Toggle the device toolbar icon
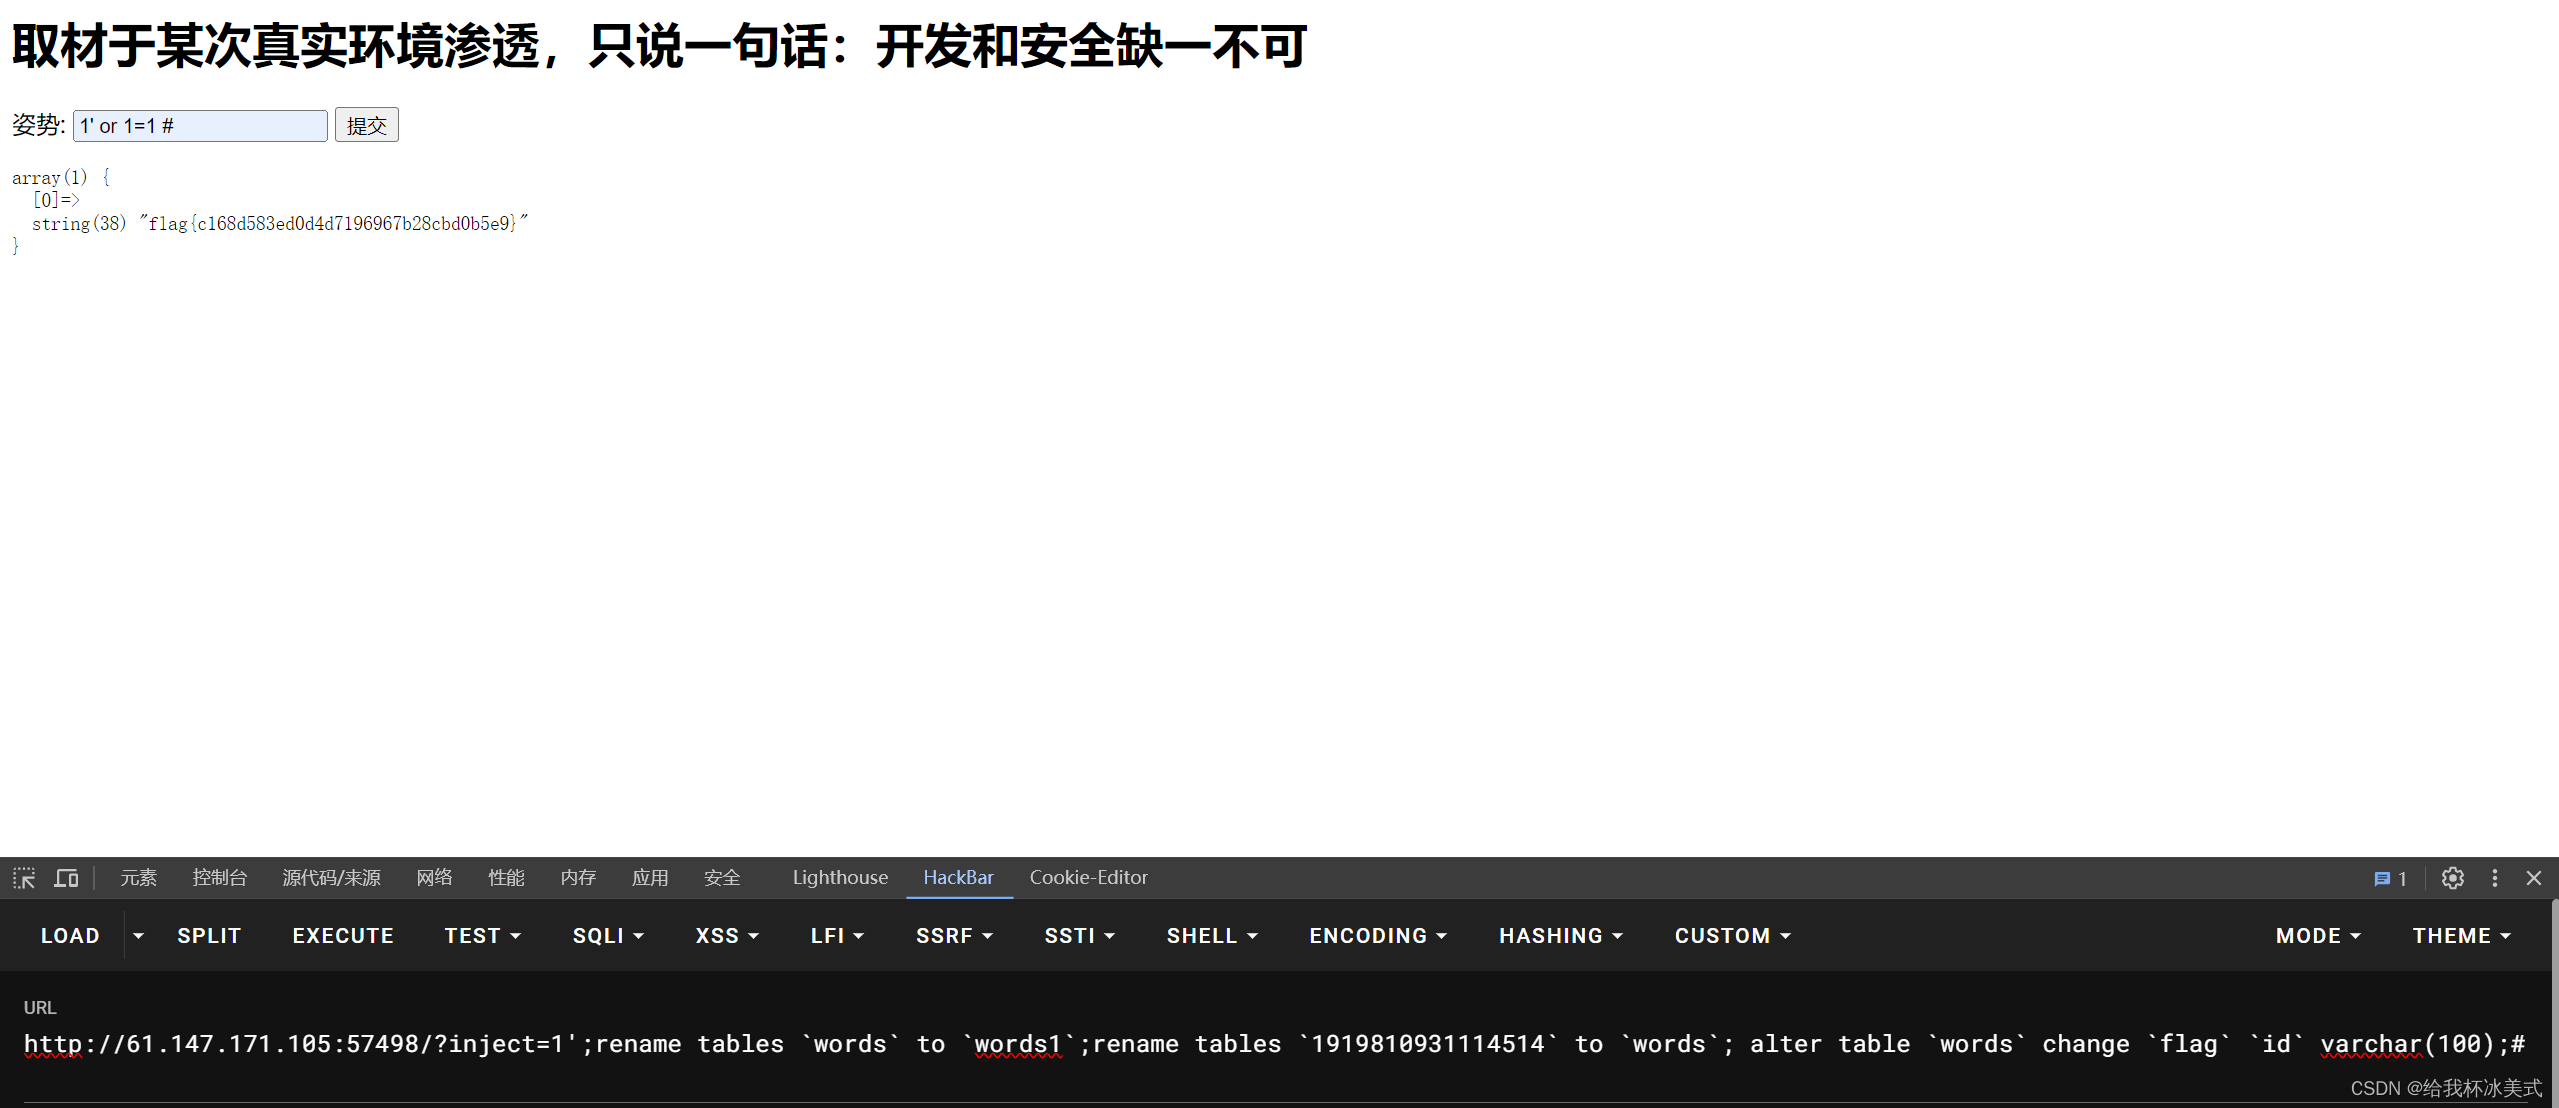This screenshot has height=1108, width=2559. (x=66, y=878)
